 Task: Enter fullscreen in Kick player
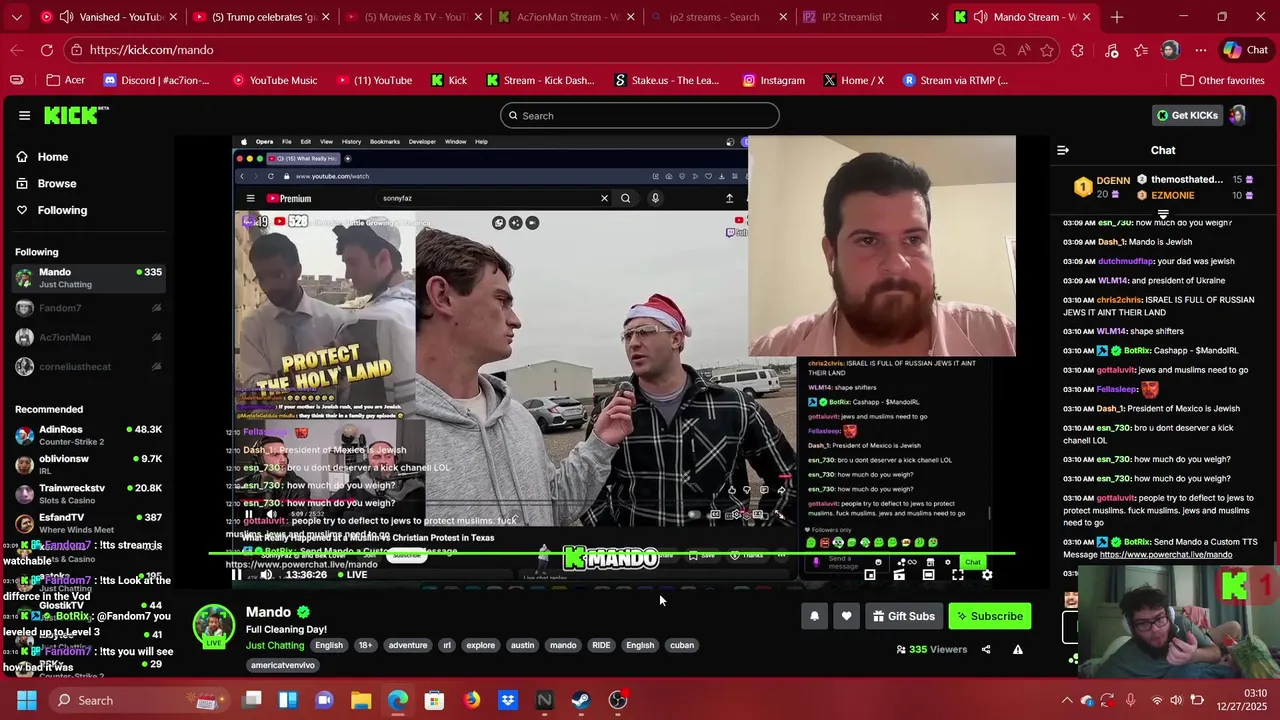pos(958,575)
